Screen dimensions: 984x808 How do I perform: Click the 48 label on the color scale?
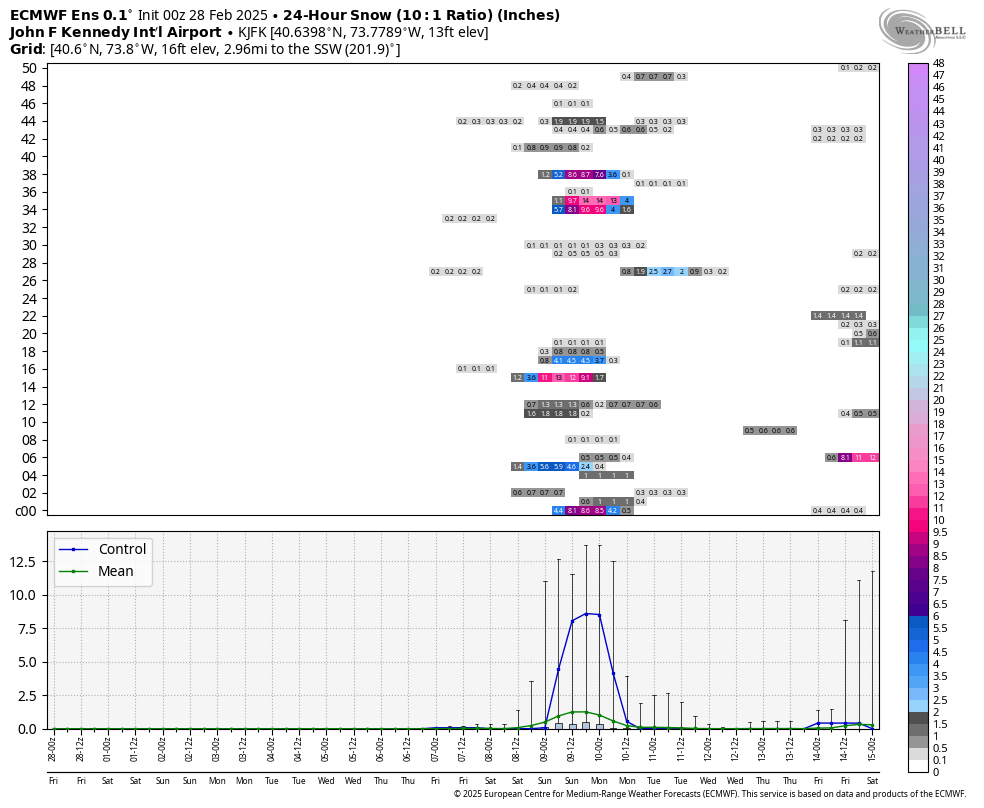[x=938, y=63]
